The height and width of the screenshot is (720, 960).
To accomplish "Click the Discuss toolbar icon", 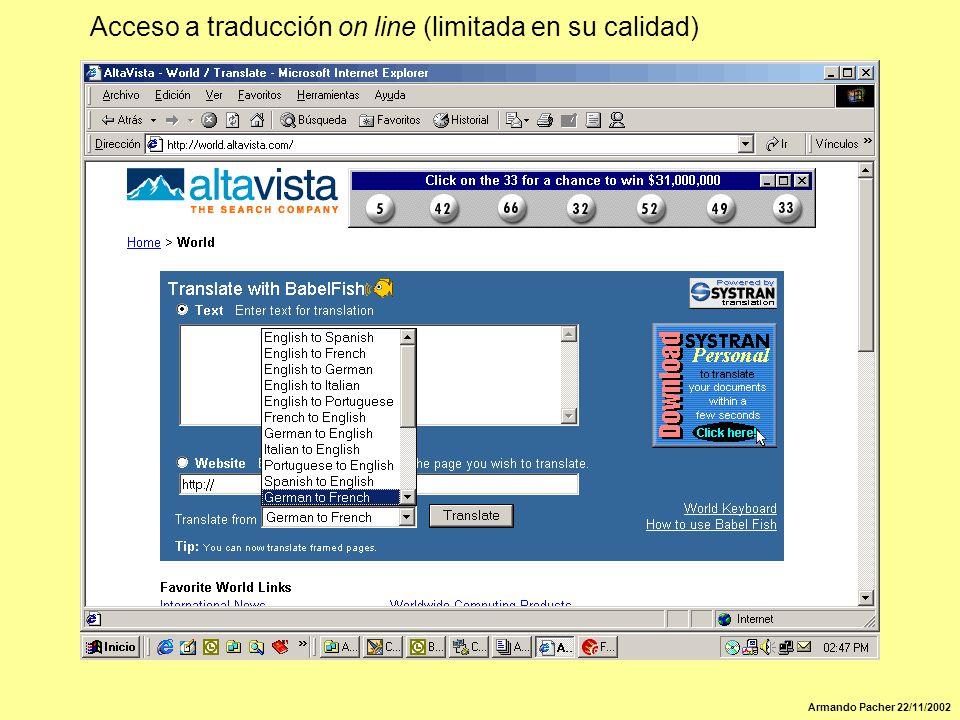I will 593,120.
